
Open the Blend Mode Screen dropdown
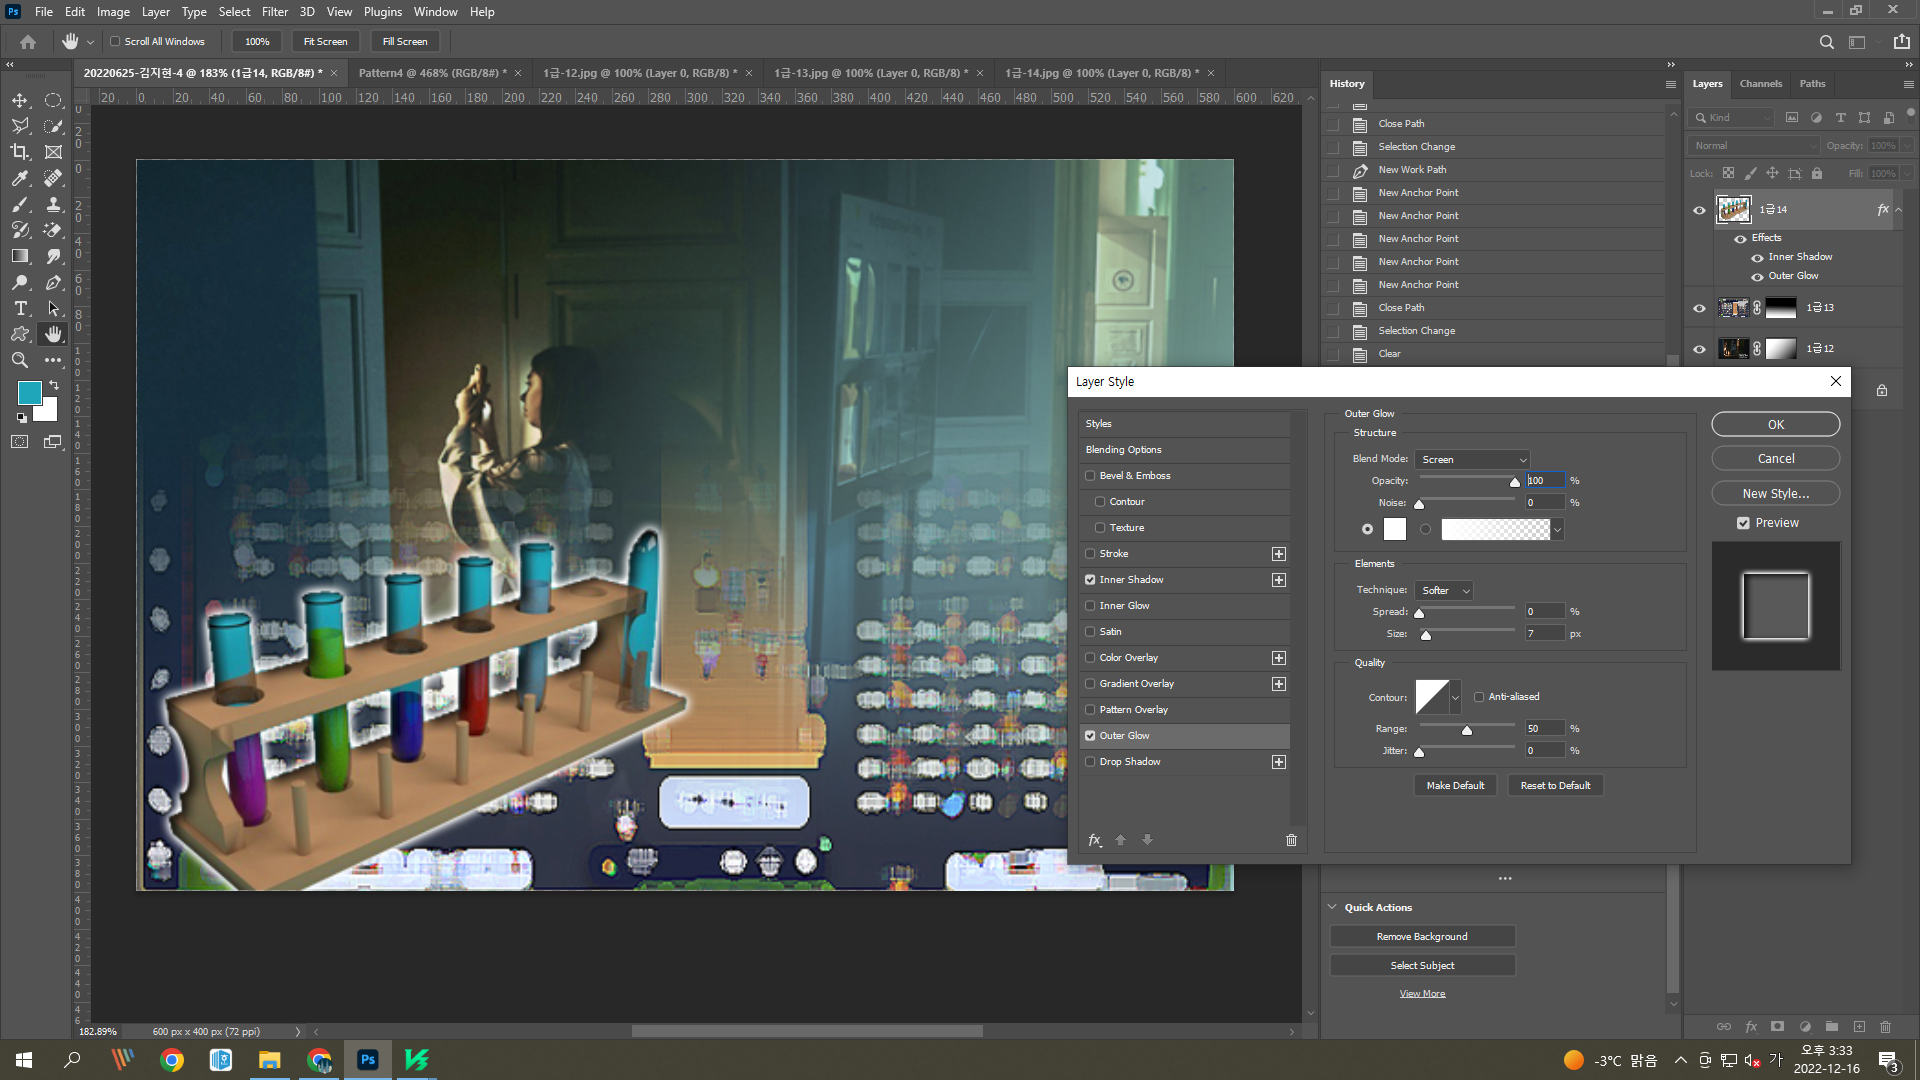tap(1472, 459)
